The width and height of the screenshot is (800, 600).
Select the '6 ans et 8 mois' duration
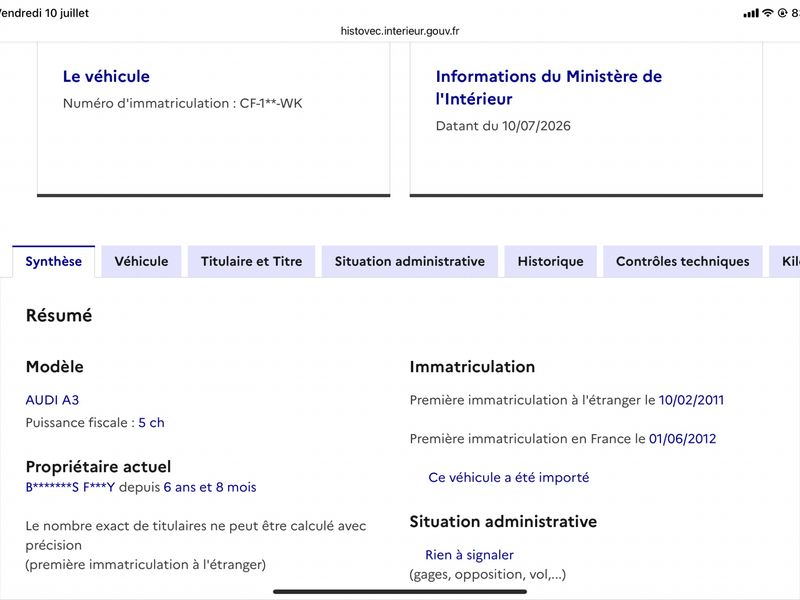pyautogui.click(x=210, y=487)
